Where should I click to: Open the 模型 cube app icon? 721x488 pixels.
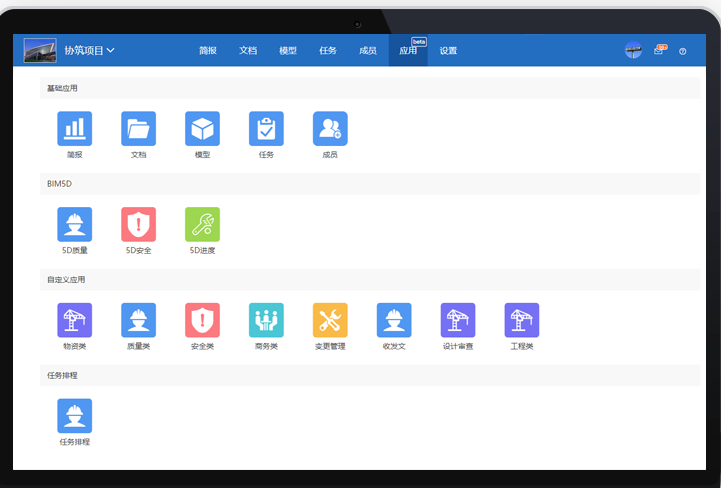click(202, 128)
